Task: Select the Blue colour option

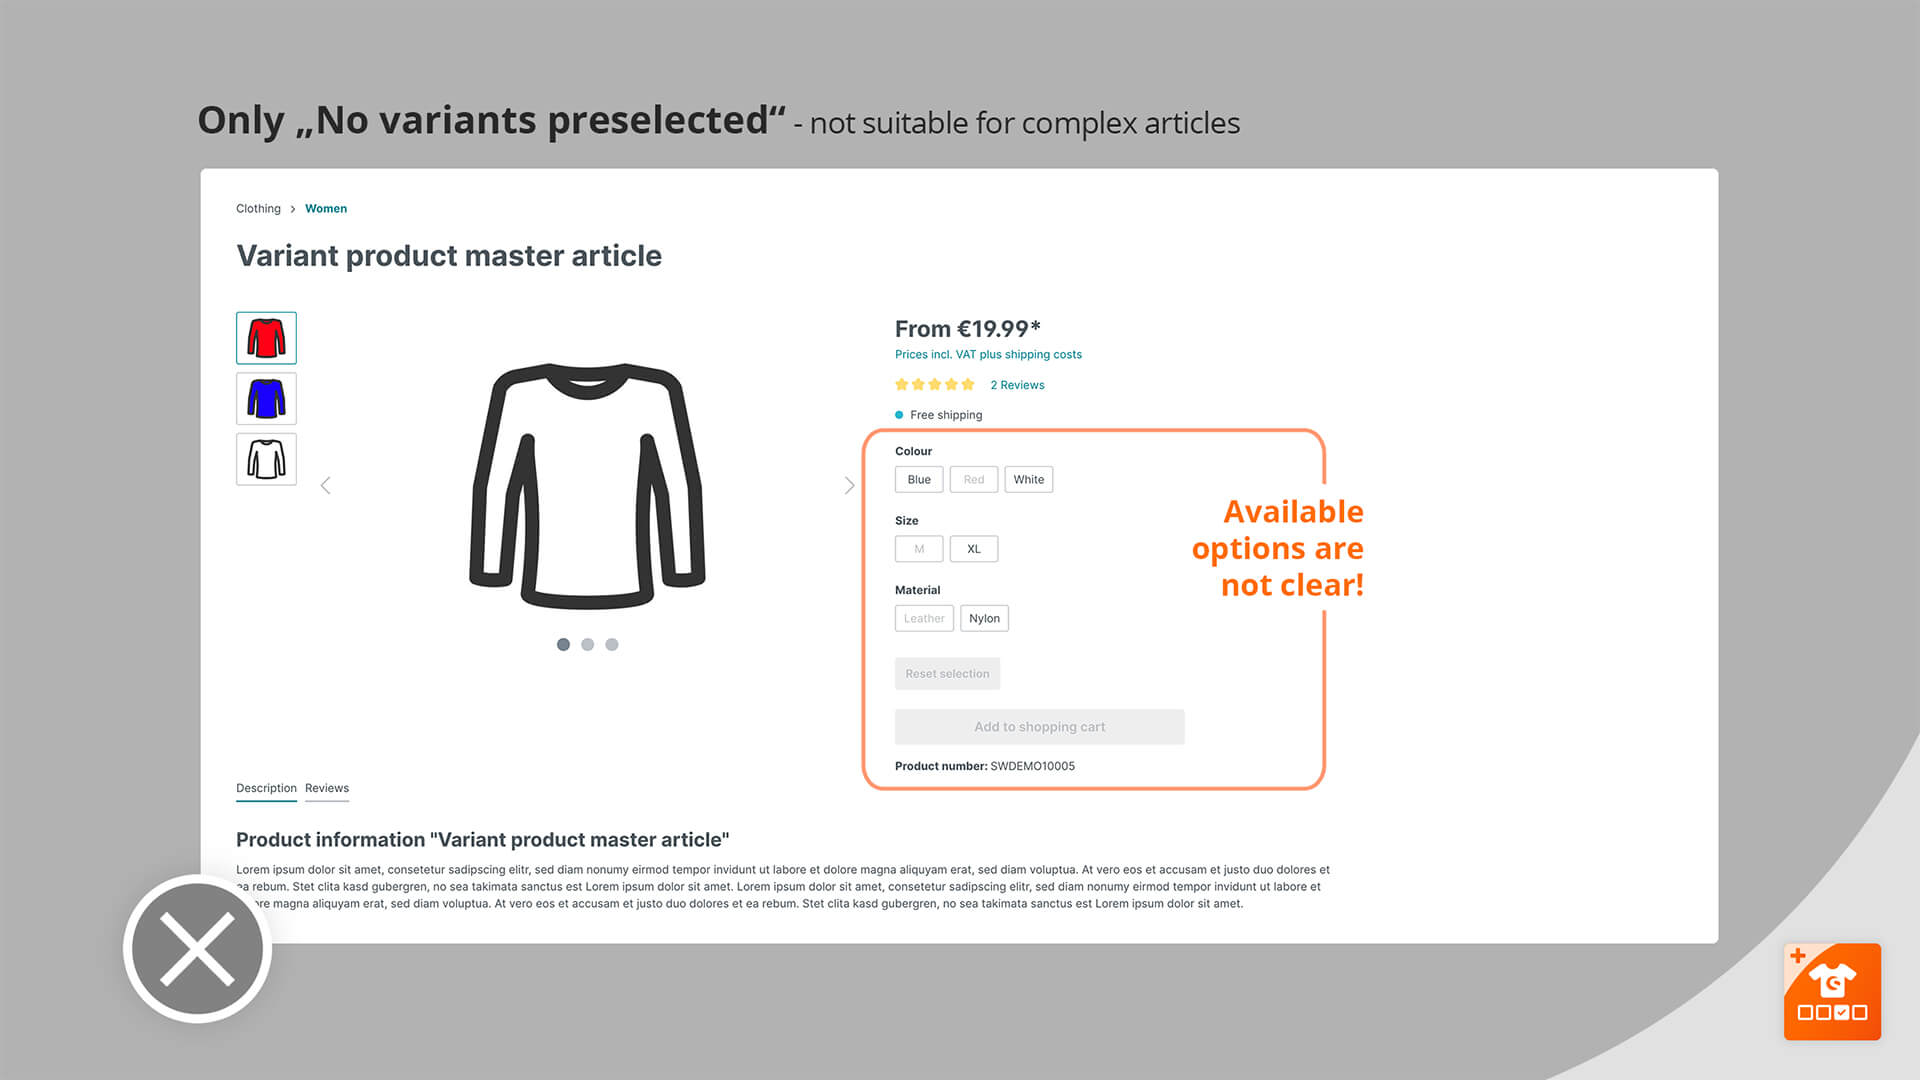Action: coord(919,479)
